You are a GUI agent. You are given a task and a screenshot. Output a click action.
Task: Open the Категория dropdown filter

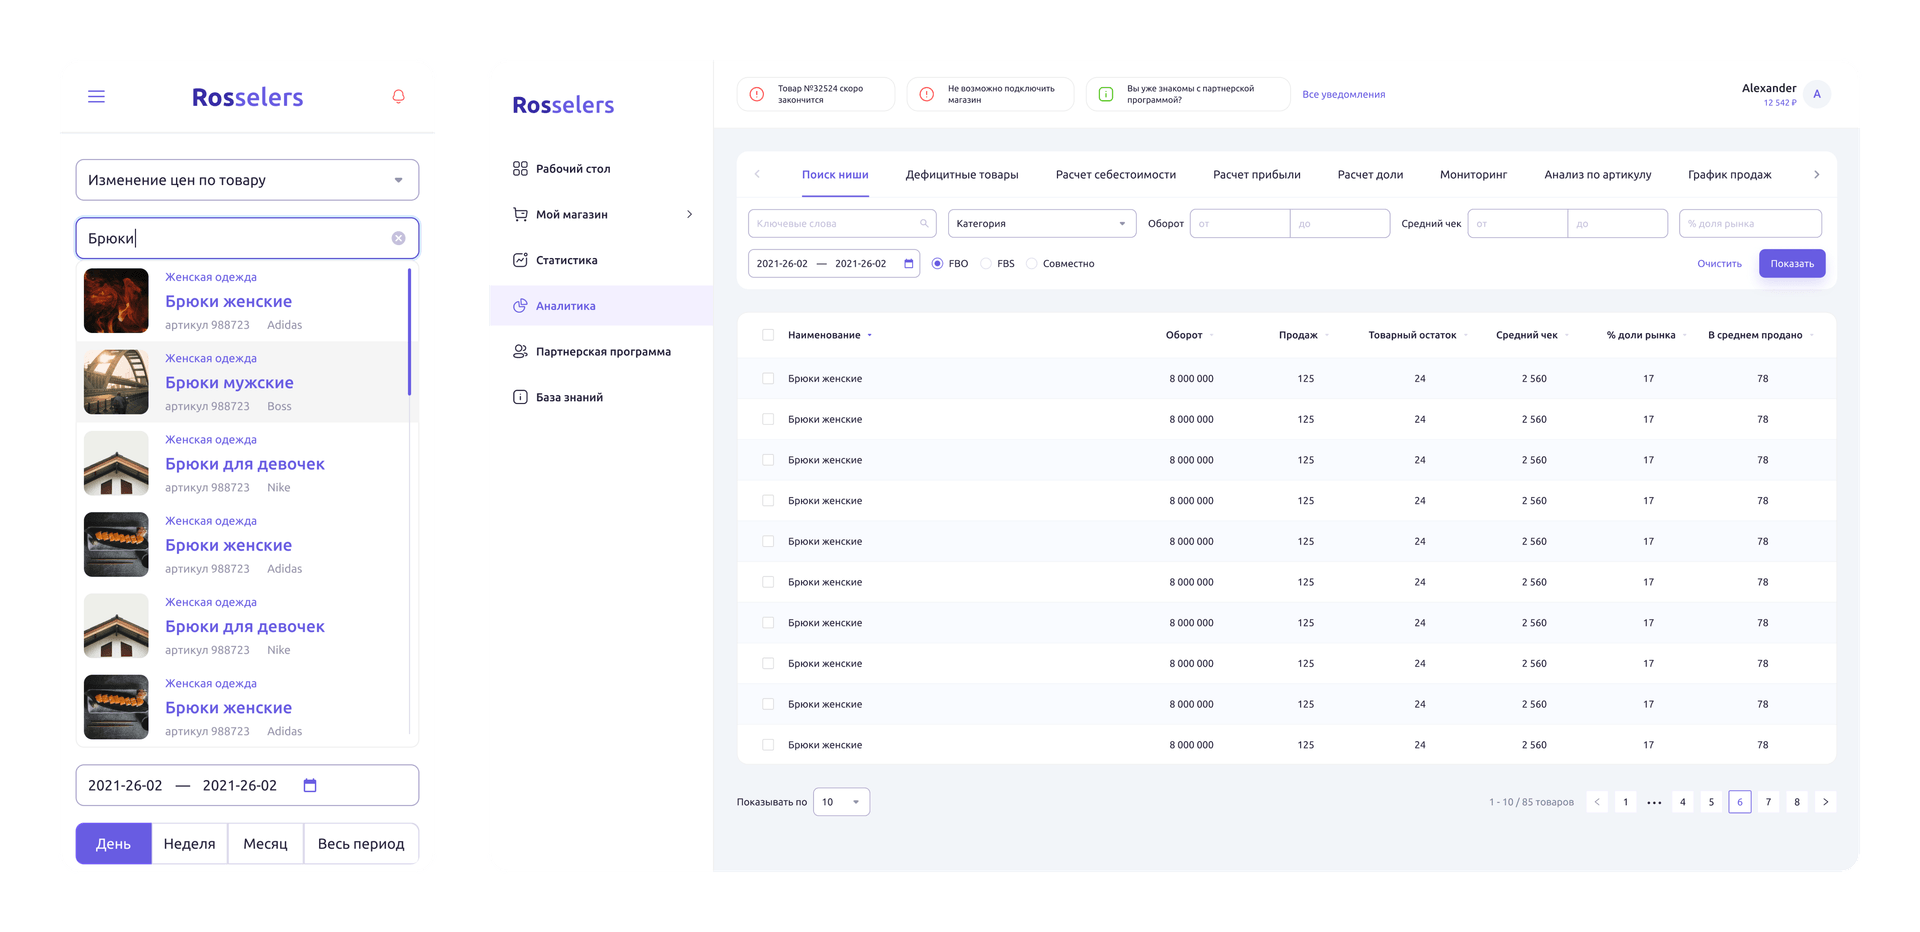(x=1041, y=224)
